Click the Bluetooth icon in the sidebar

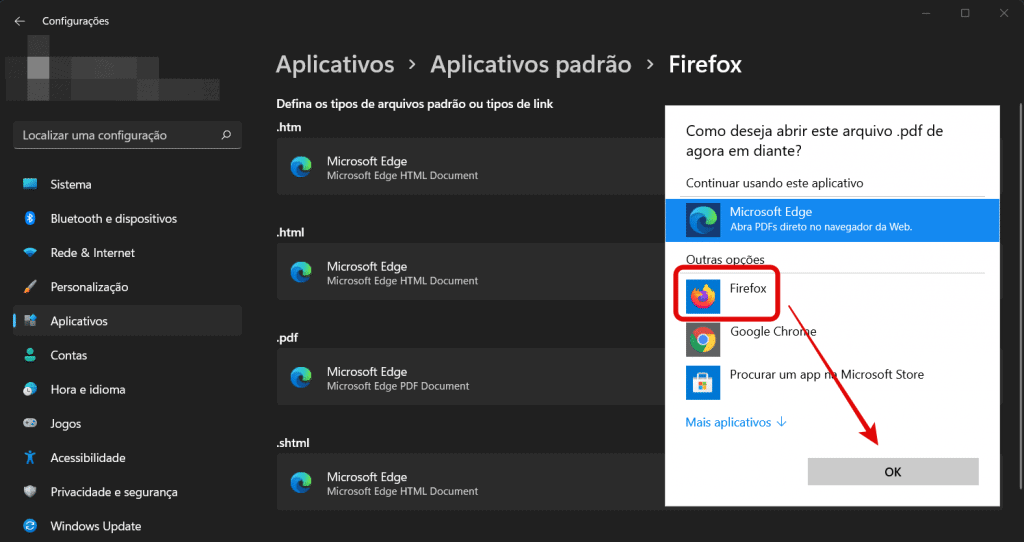(30, 218)
